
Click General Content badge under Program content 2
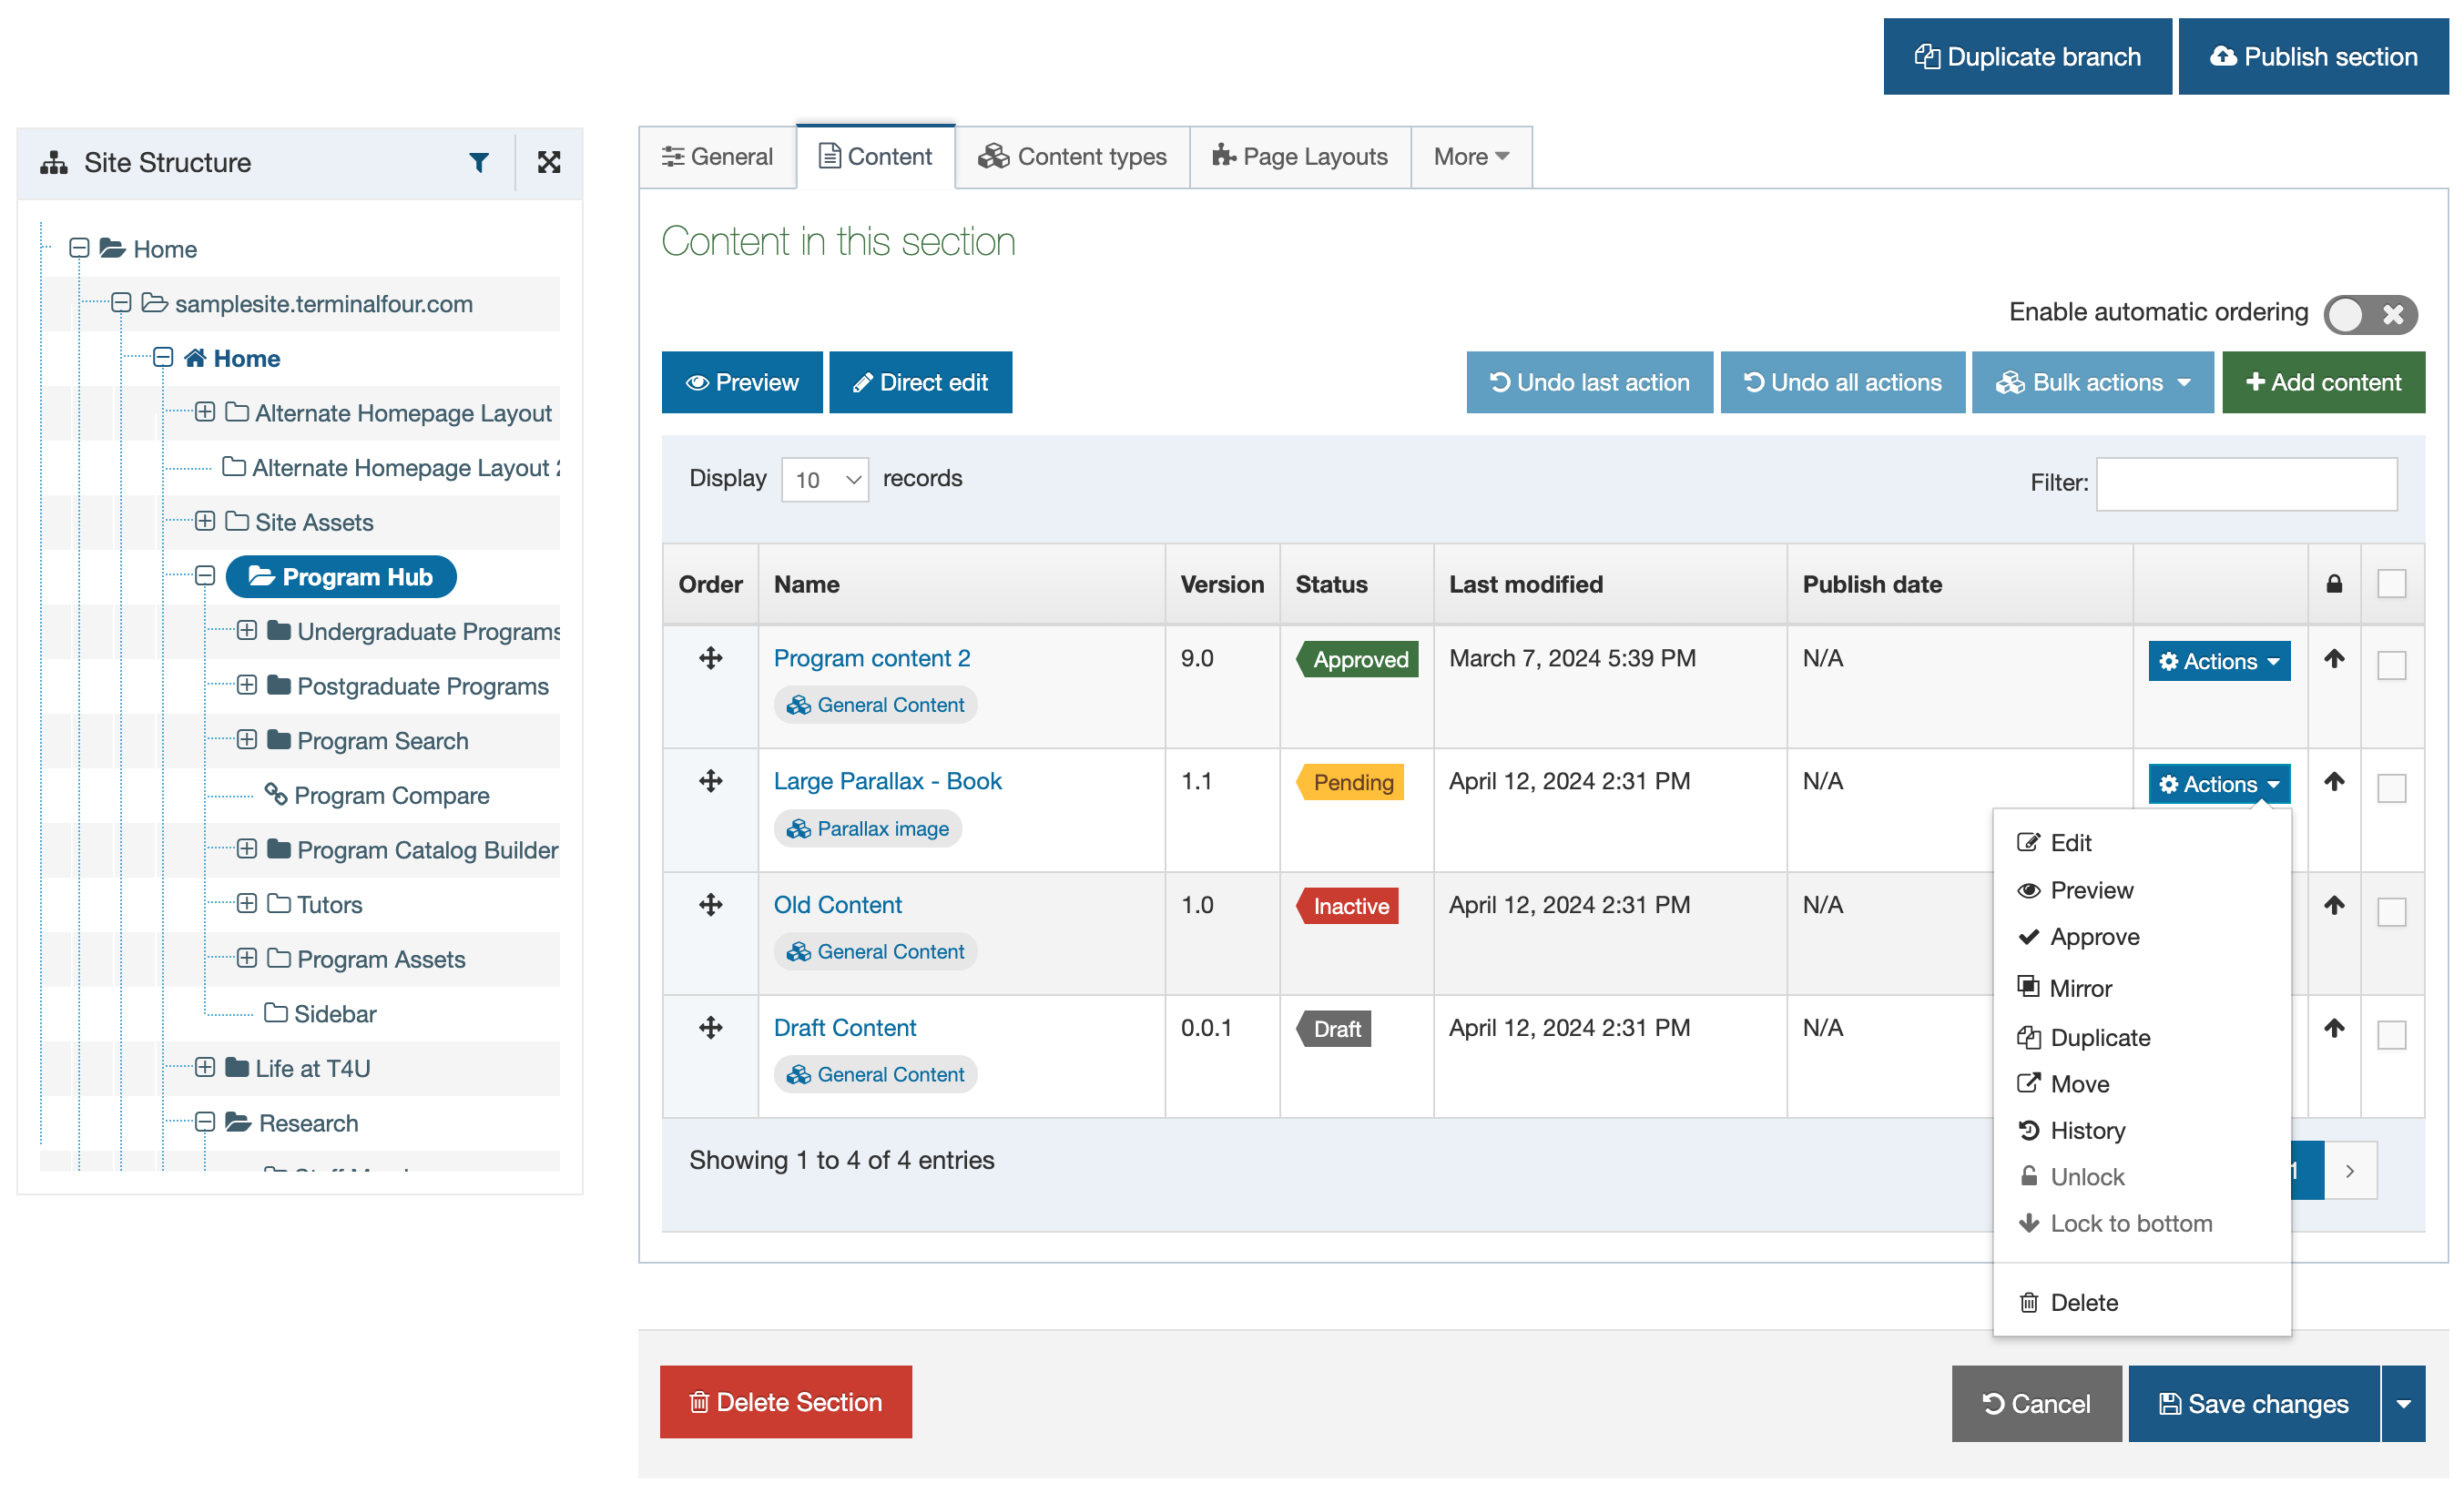pos(875,705)
